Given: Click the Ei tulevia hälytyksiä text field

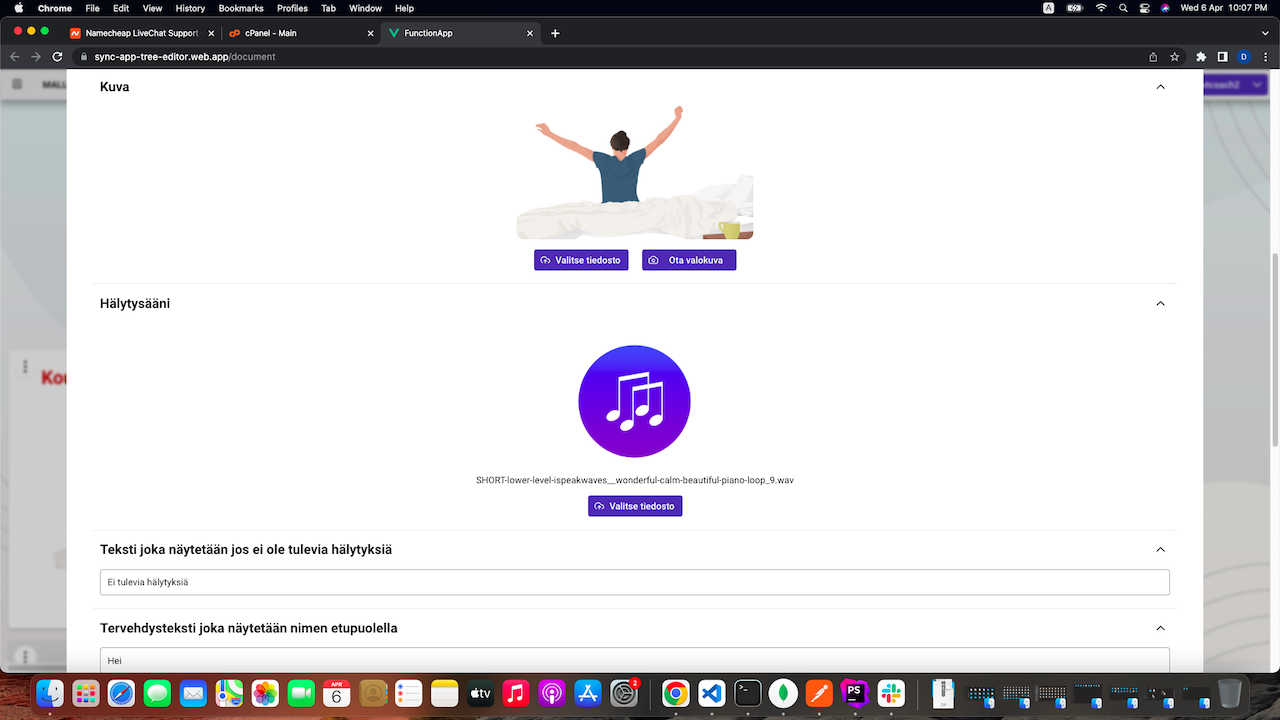Looking at the screenshot, I should point(634,582).
